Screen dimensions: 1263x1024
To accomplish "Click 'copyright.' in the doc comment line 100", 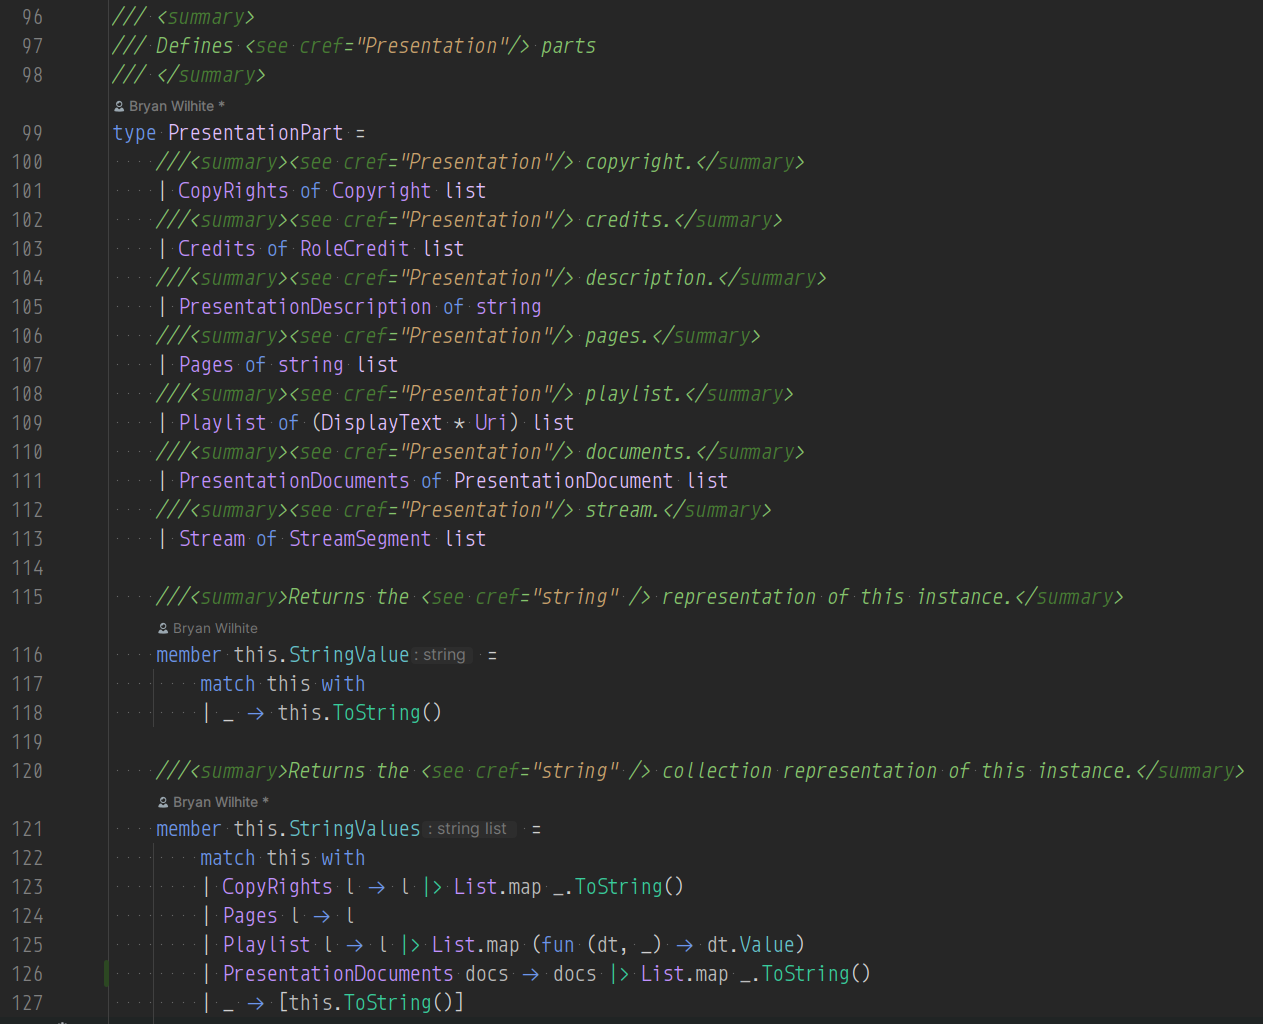I will tap(639, 162).
